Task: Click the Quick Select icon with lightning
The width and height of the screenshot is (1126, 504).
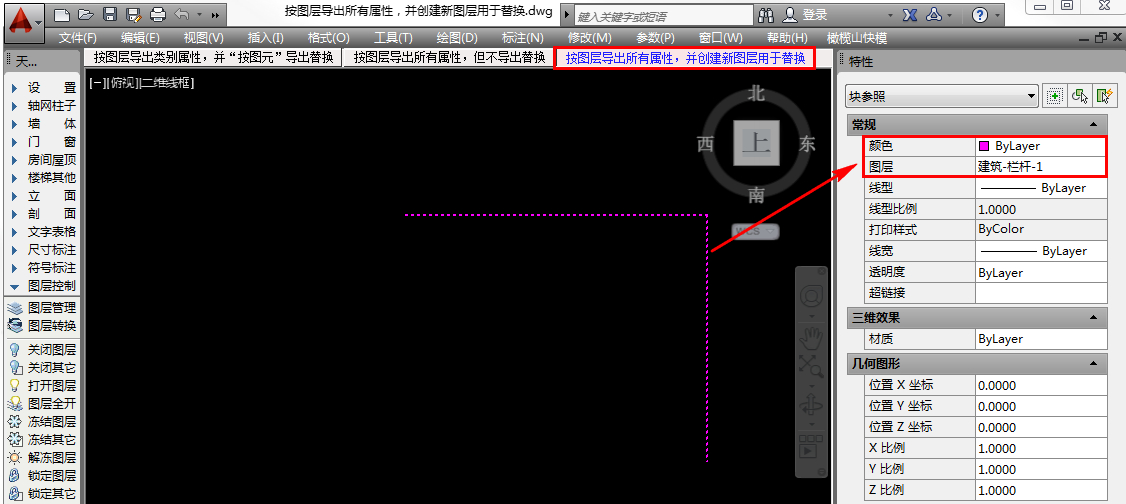Action: (1104, 95)
